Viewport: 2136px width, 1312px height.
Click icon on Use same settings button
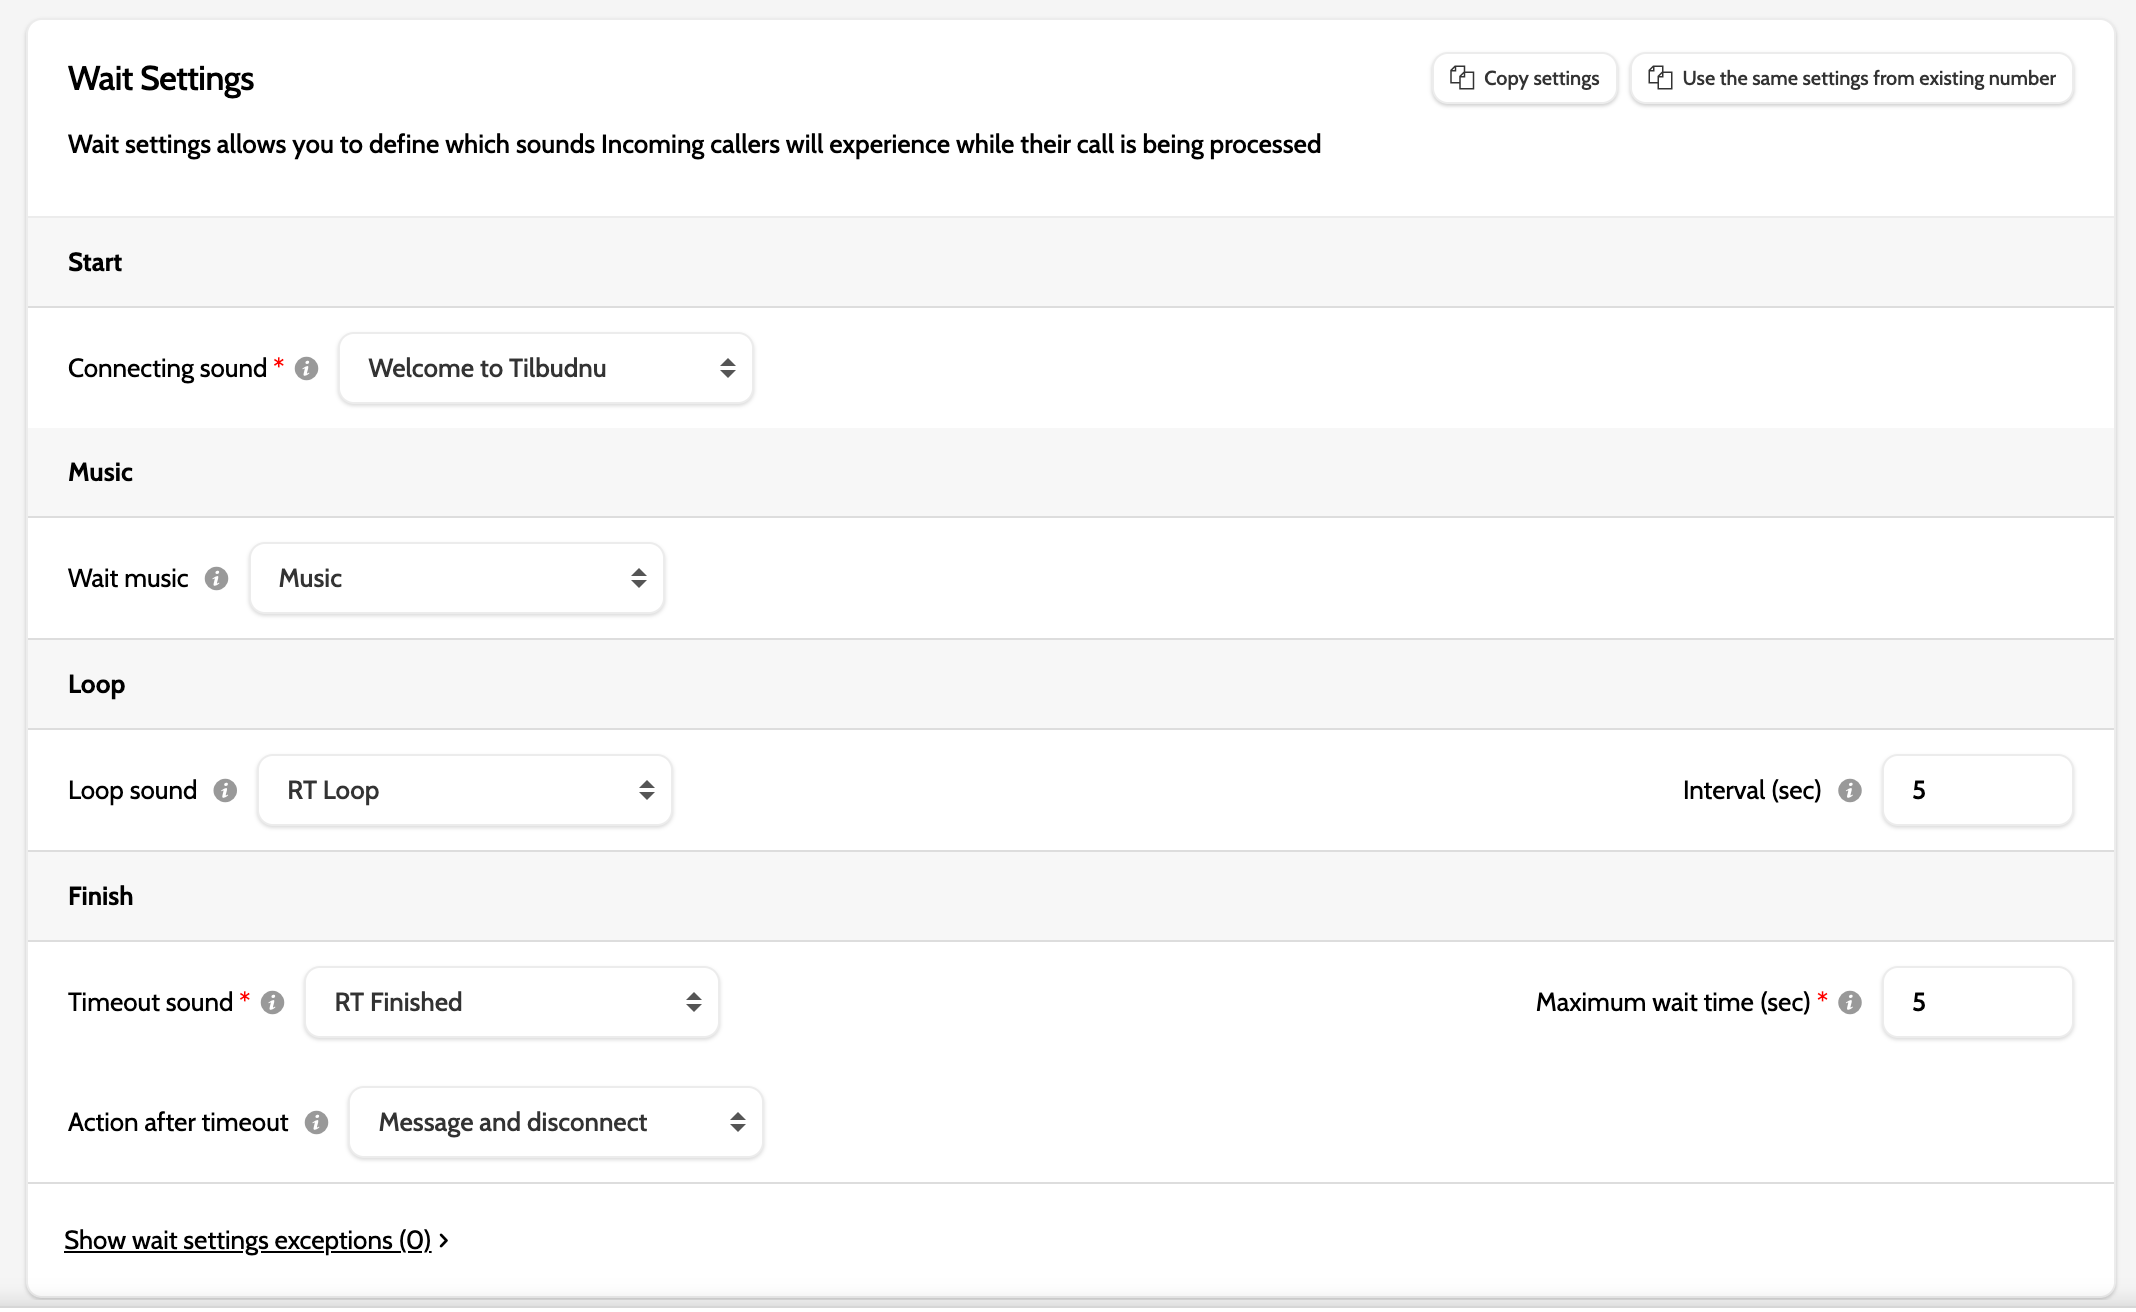pyautogui.click(x=1660, y=78)
